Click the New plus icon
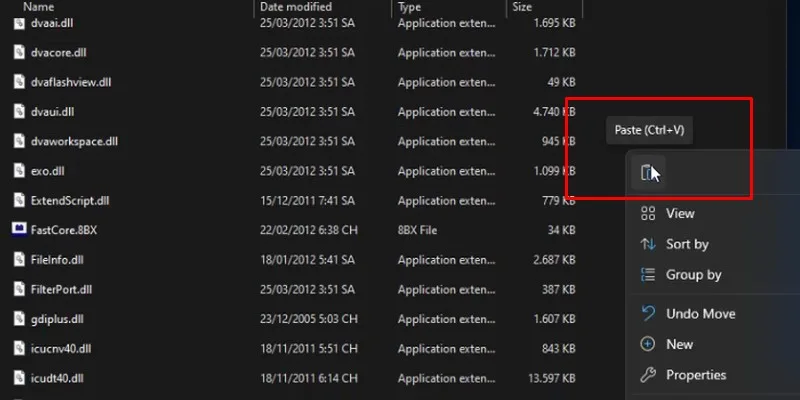Image resolution: width=800 pixels, height=400 pixels. [x=648, y=344]
